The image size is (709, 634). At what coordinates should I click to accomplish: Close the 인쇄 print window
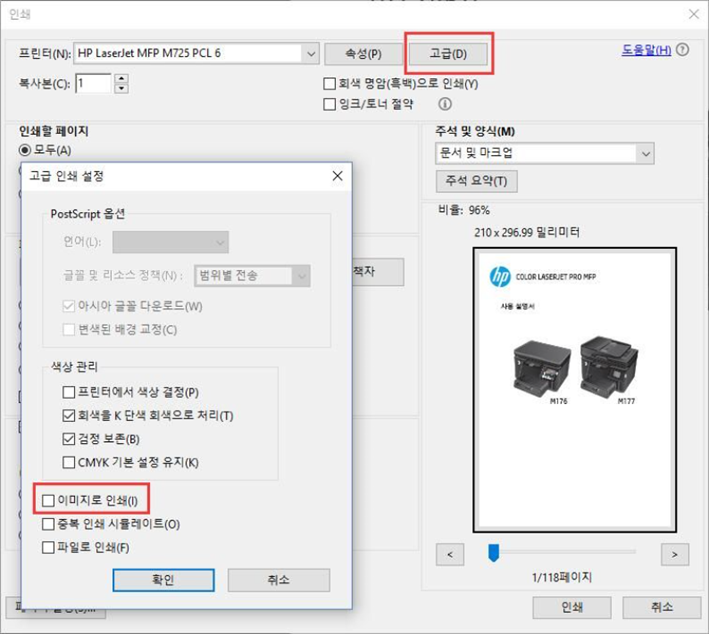coord(694,14)
